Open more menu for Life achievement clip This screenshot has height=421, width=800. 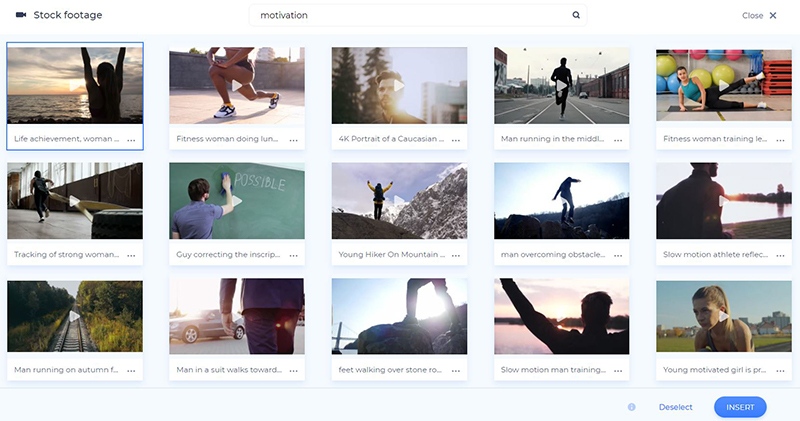pyautogui.click(x=131, y=141)
